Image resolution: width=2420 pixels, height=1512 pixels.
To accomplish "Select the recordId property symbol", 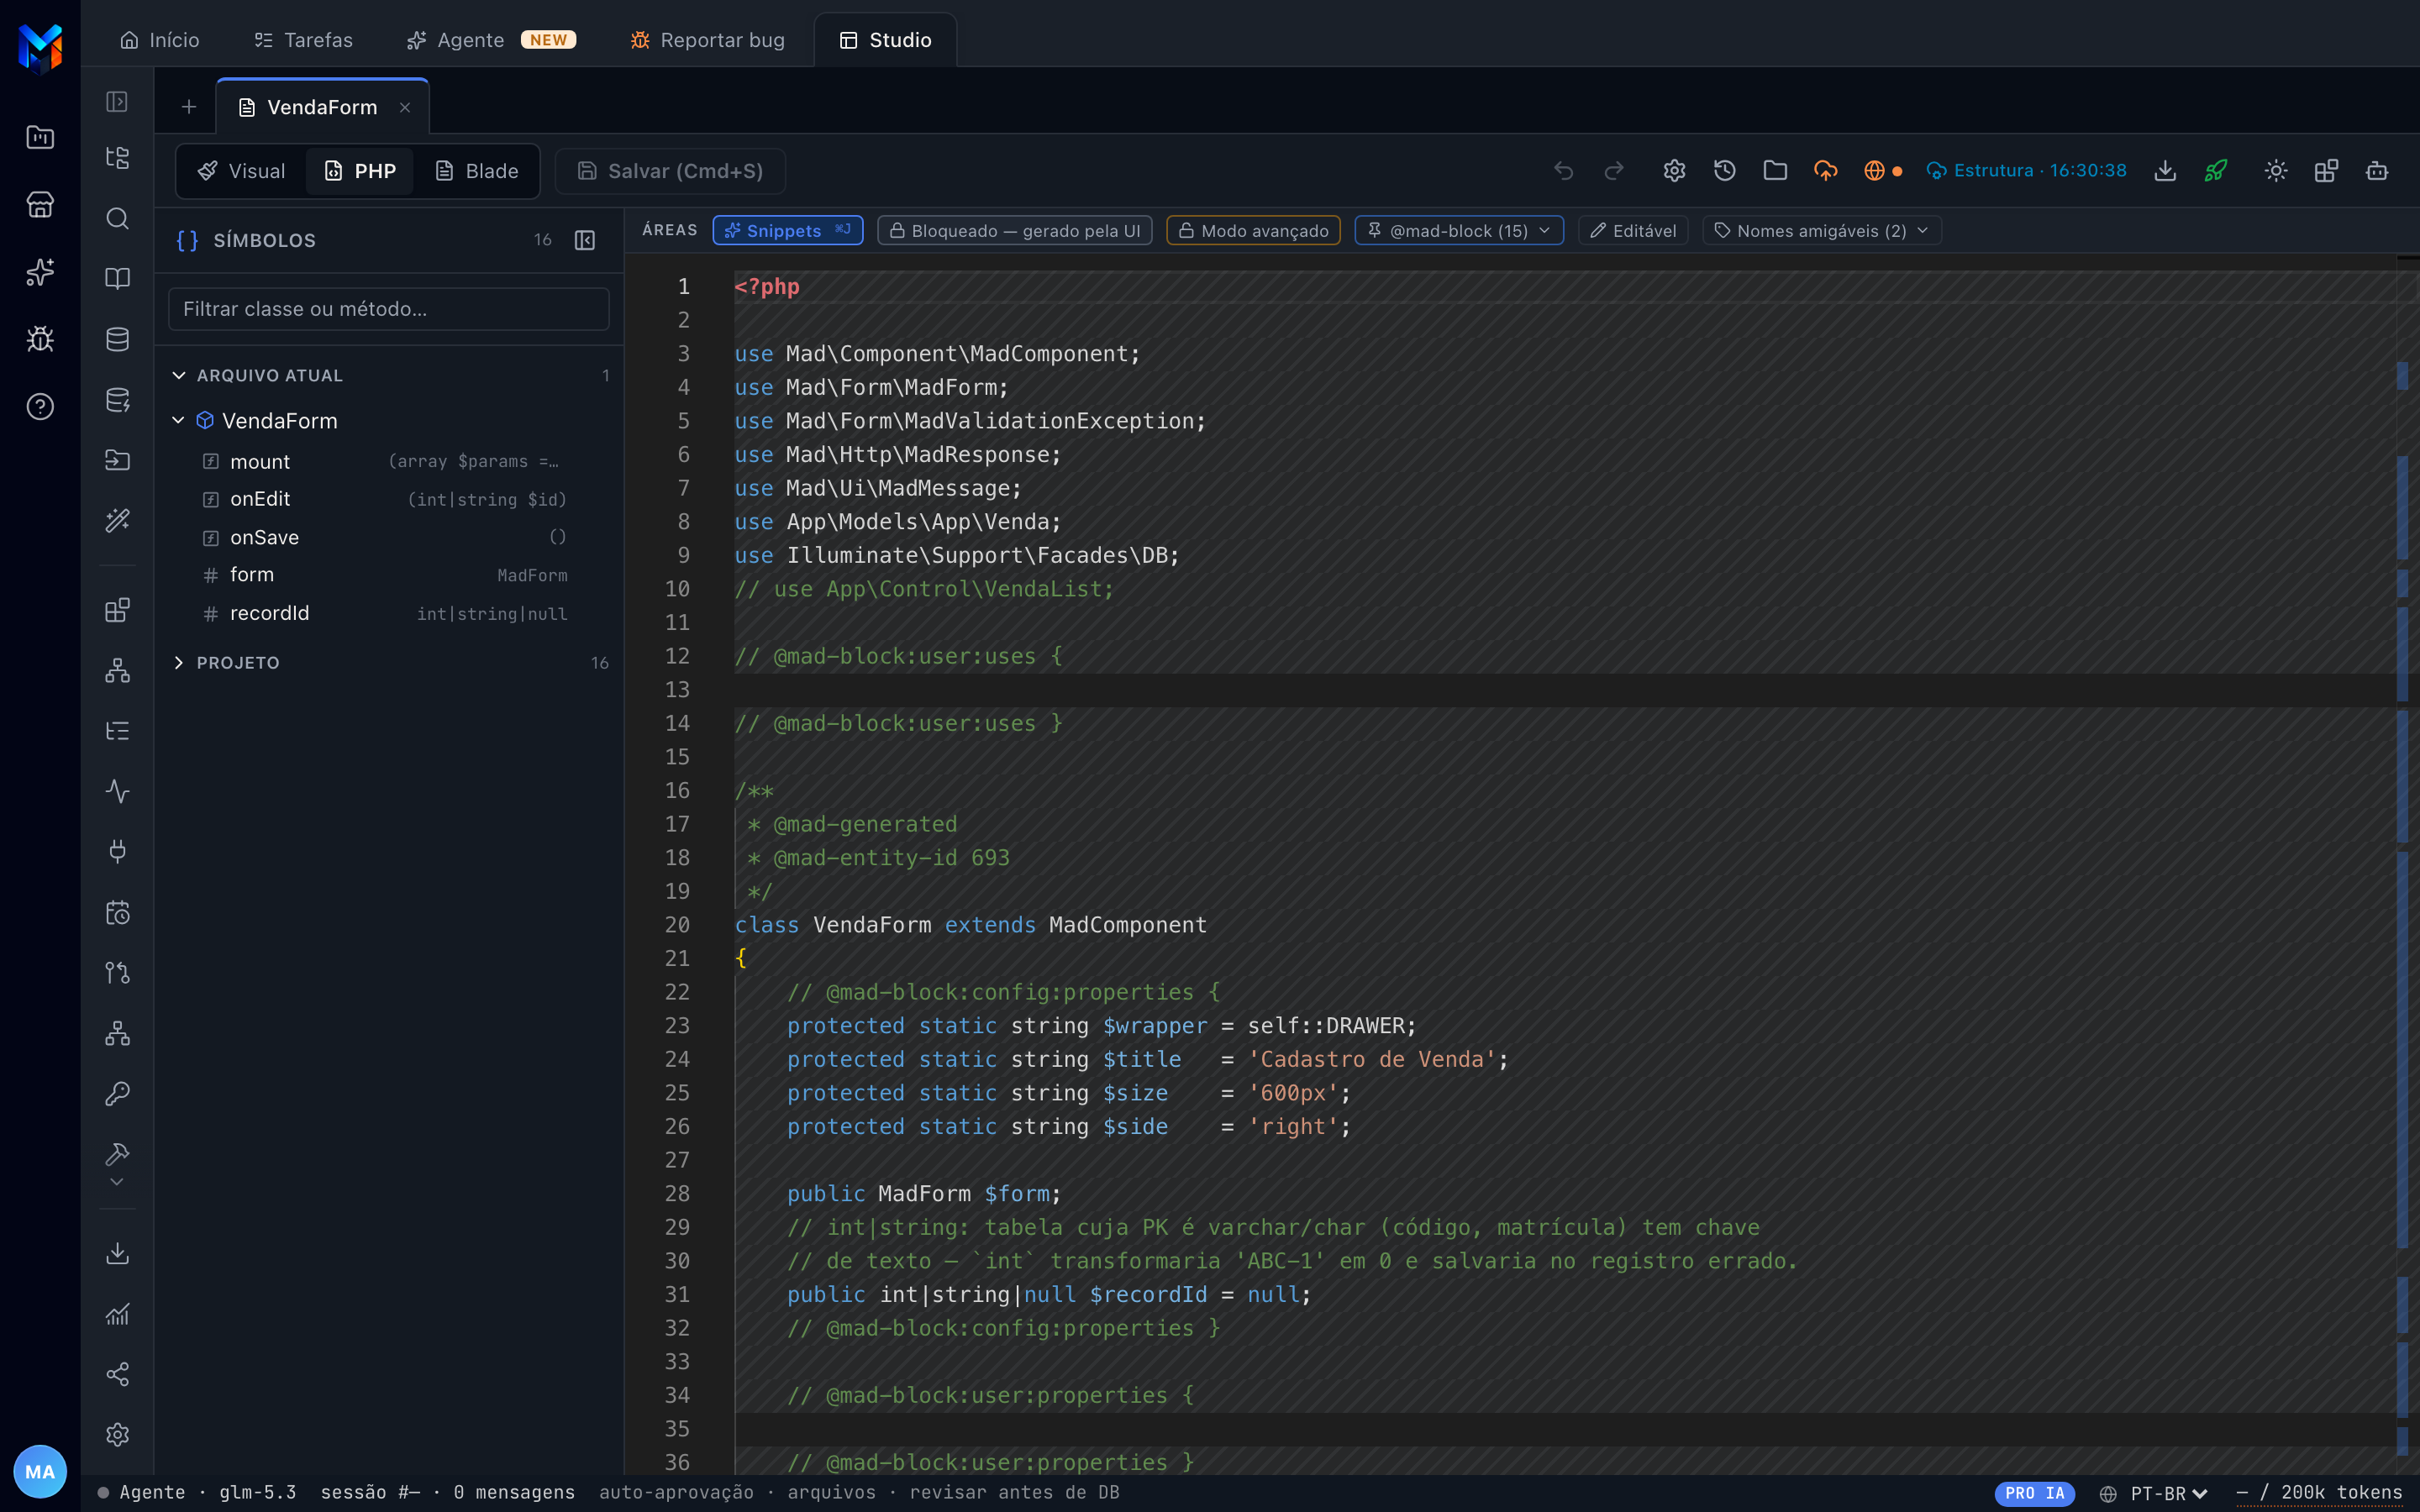I will click(x=388, y=613).
